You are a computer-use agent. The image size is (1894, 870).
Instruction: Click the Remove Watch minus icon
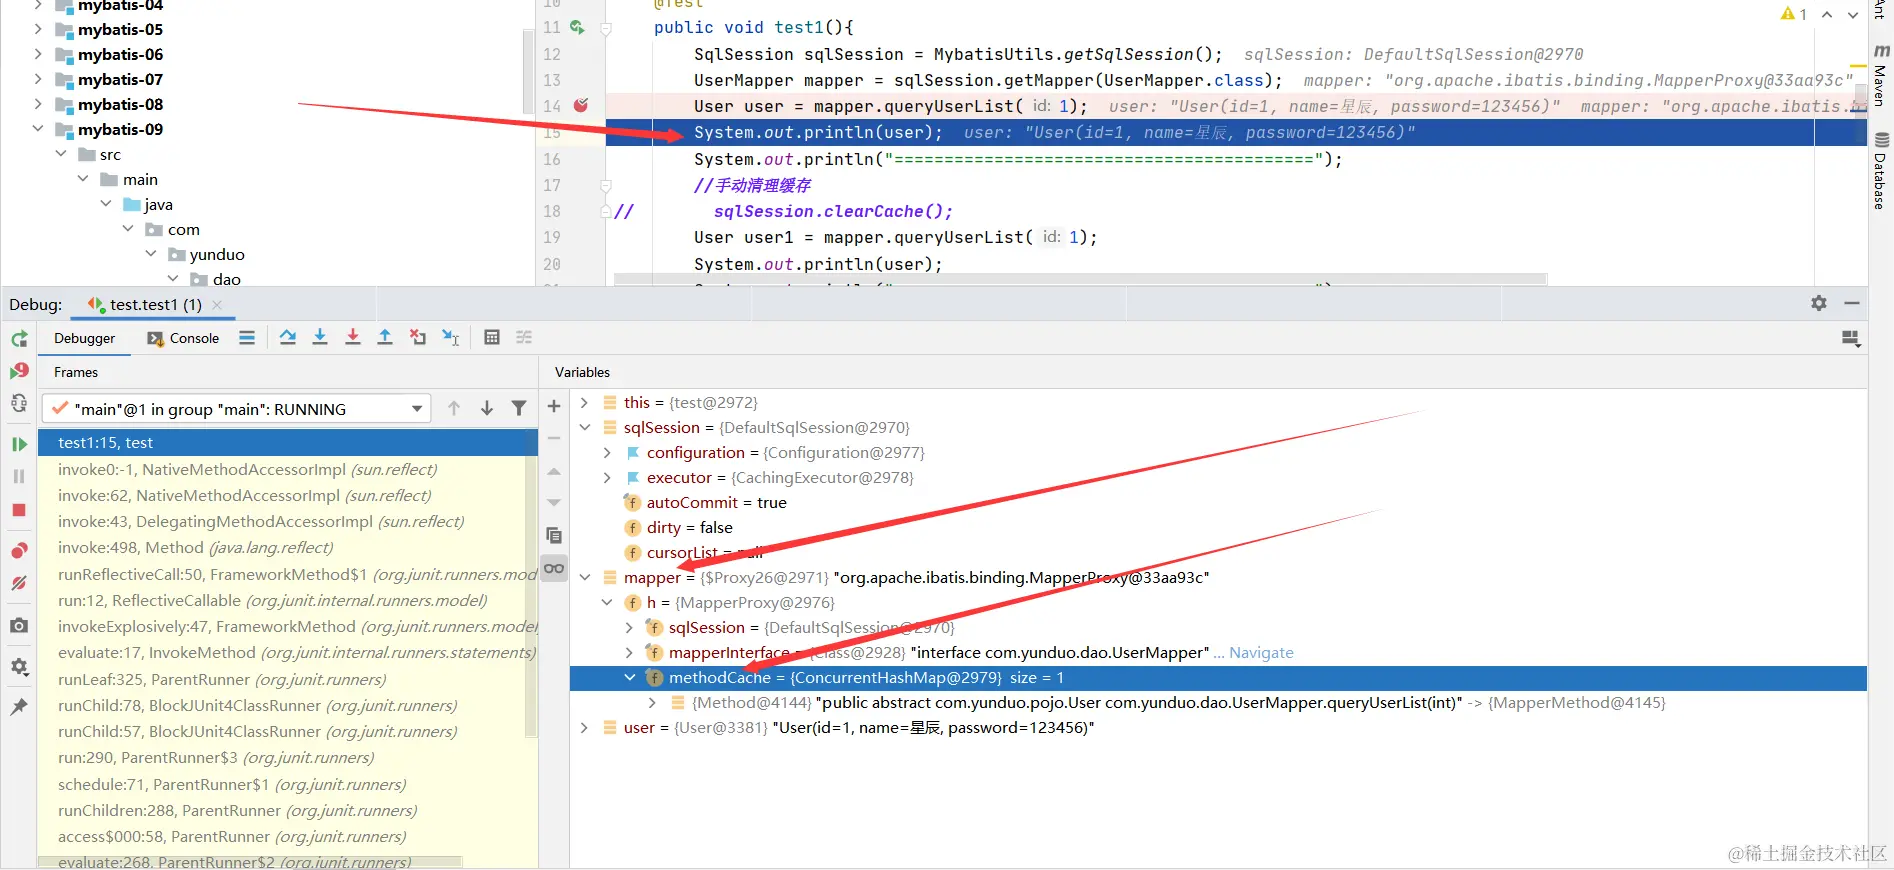click(x=554, y=438)
